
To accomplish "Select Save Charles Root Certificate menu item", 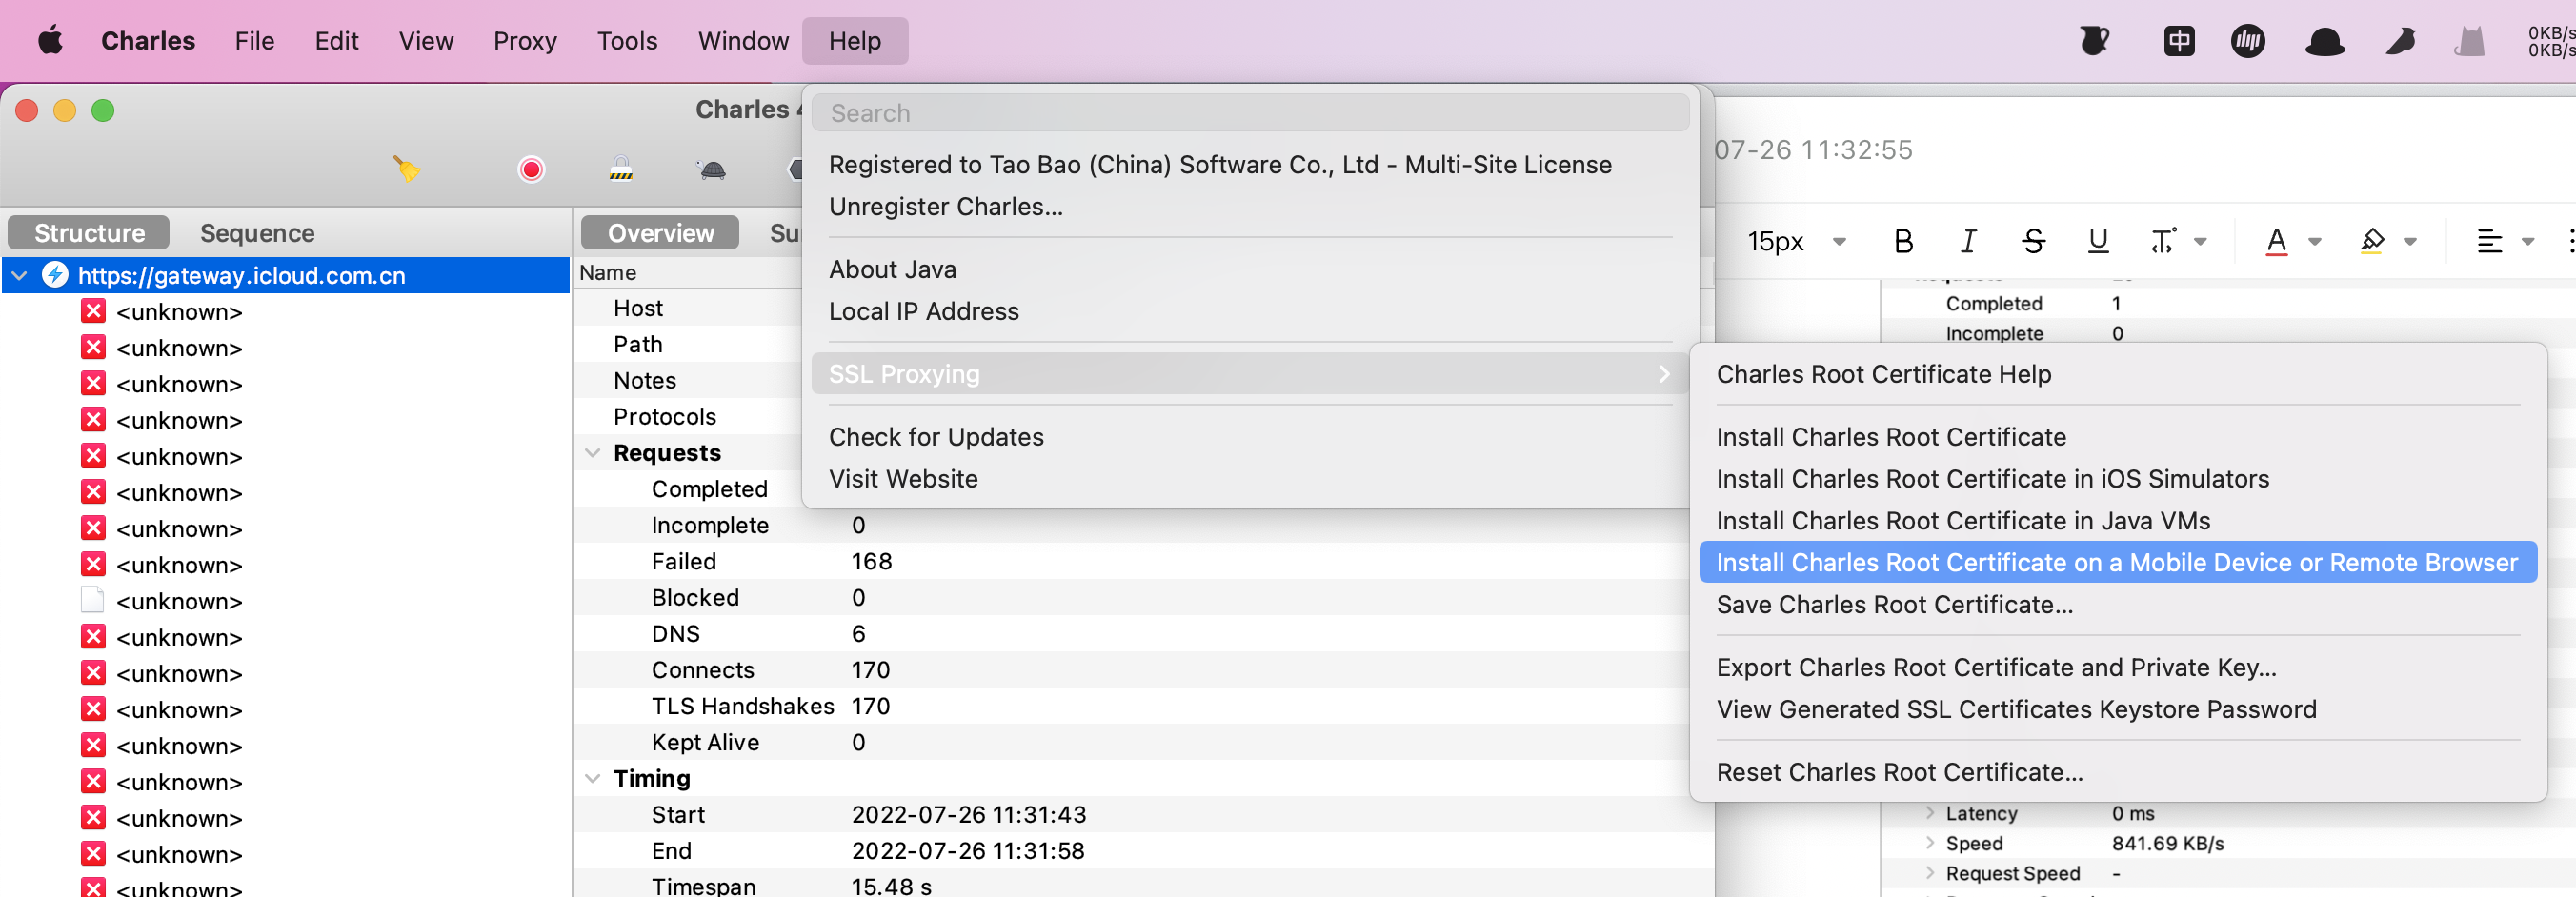I will (x=1894, y=604).
